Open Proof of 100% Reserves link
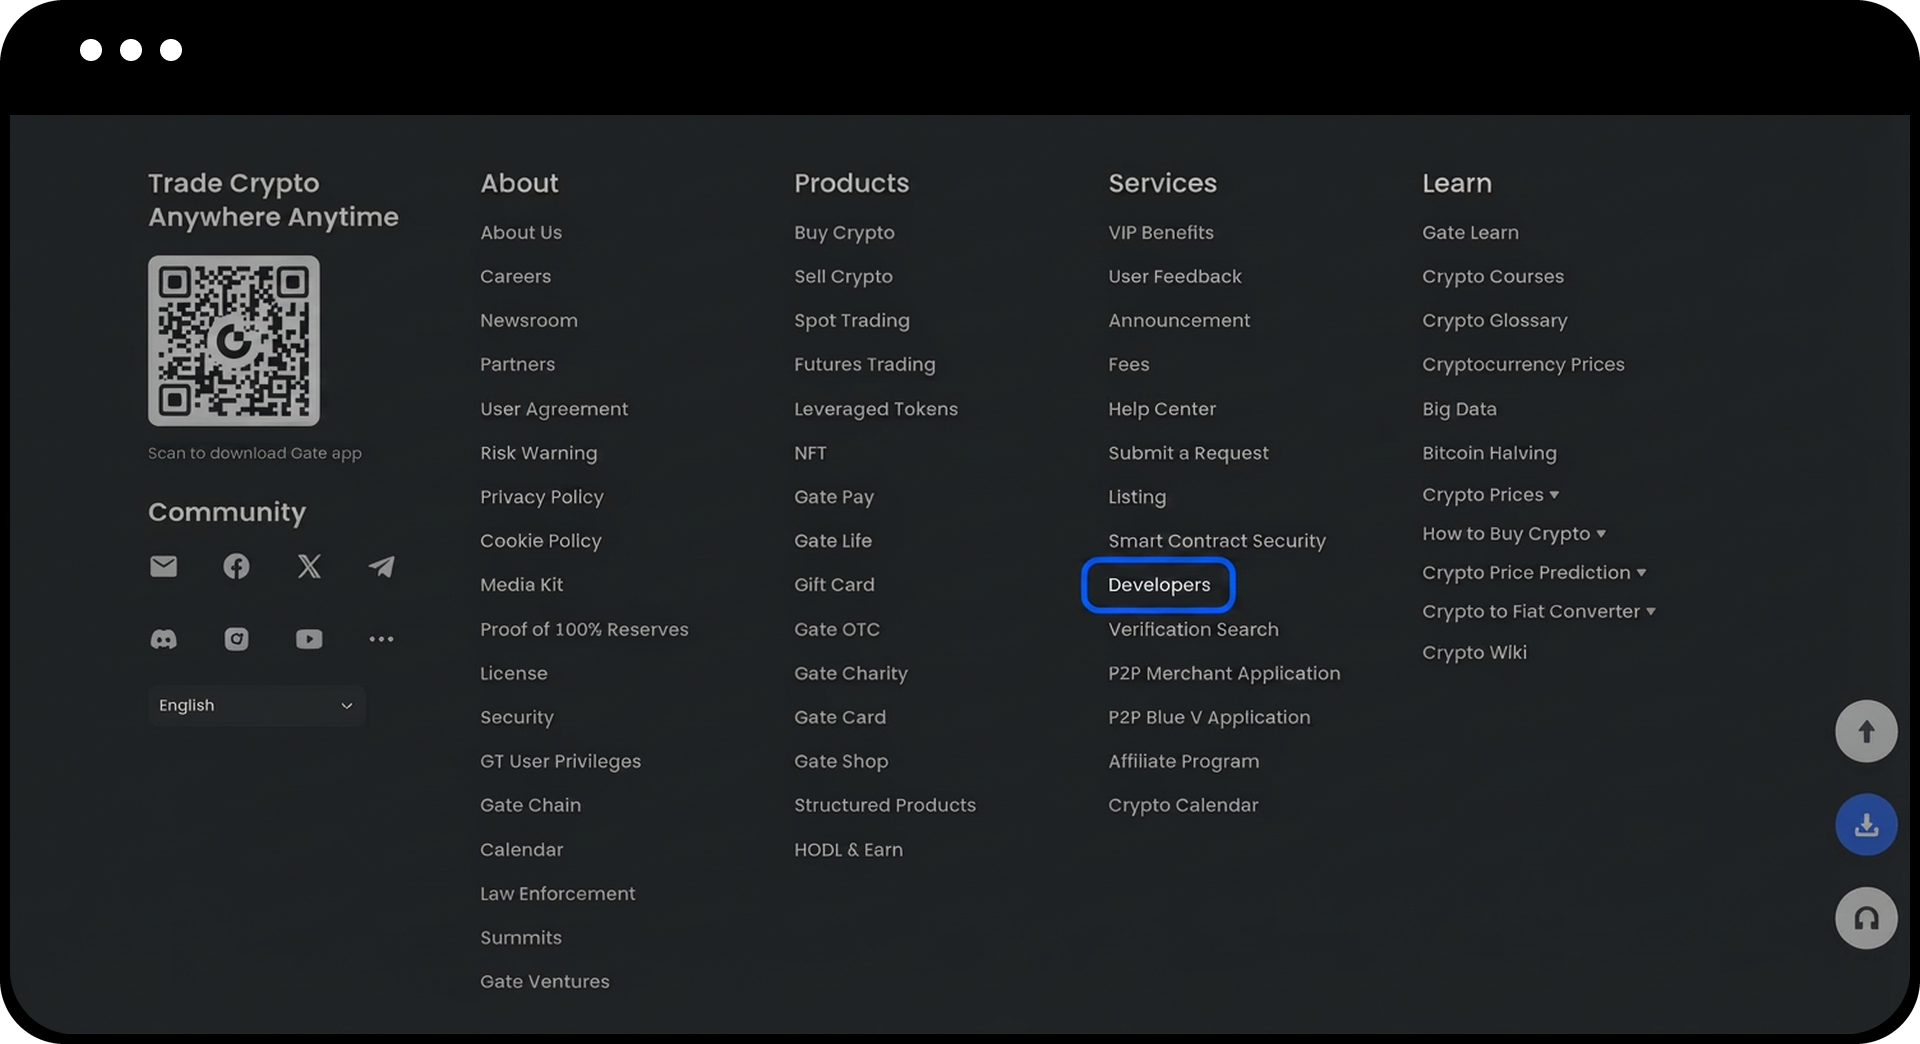The image size is (1920, 1044). tap(584, 630)
